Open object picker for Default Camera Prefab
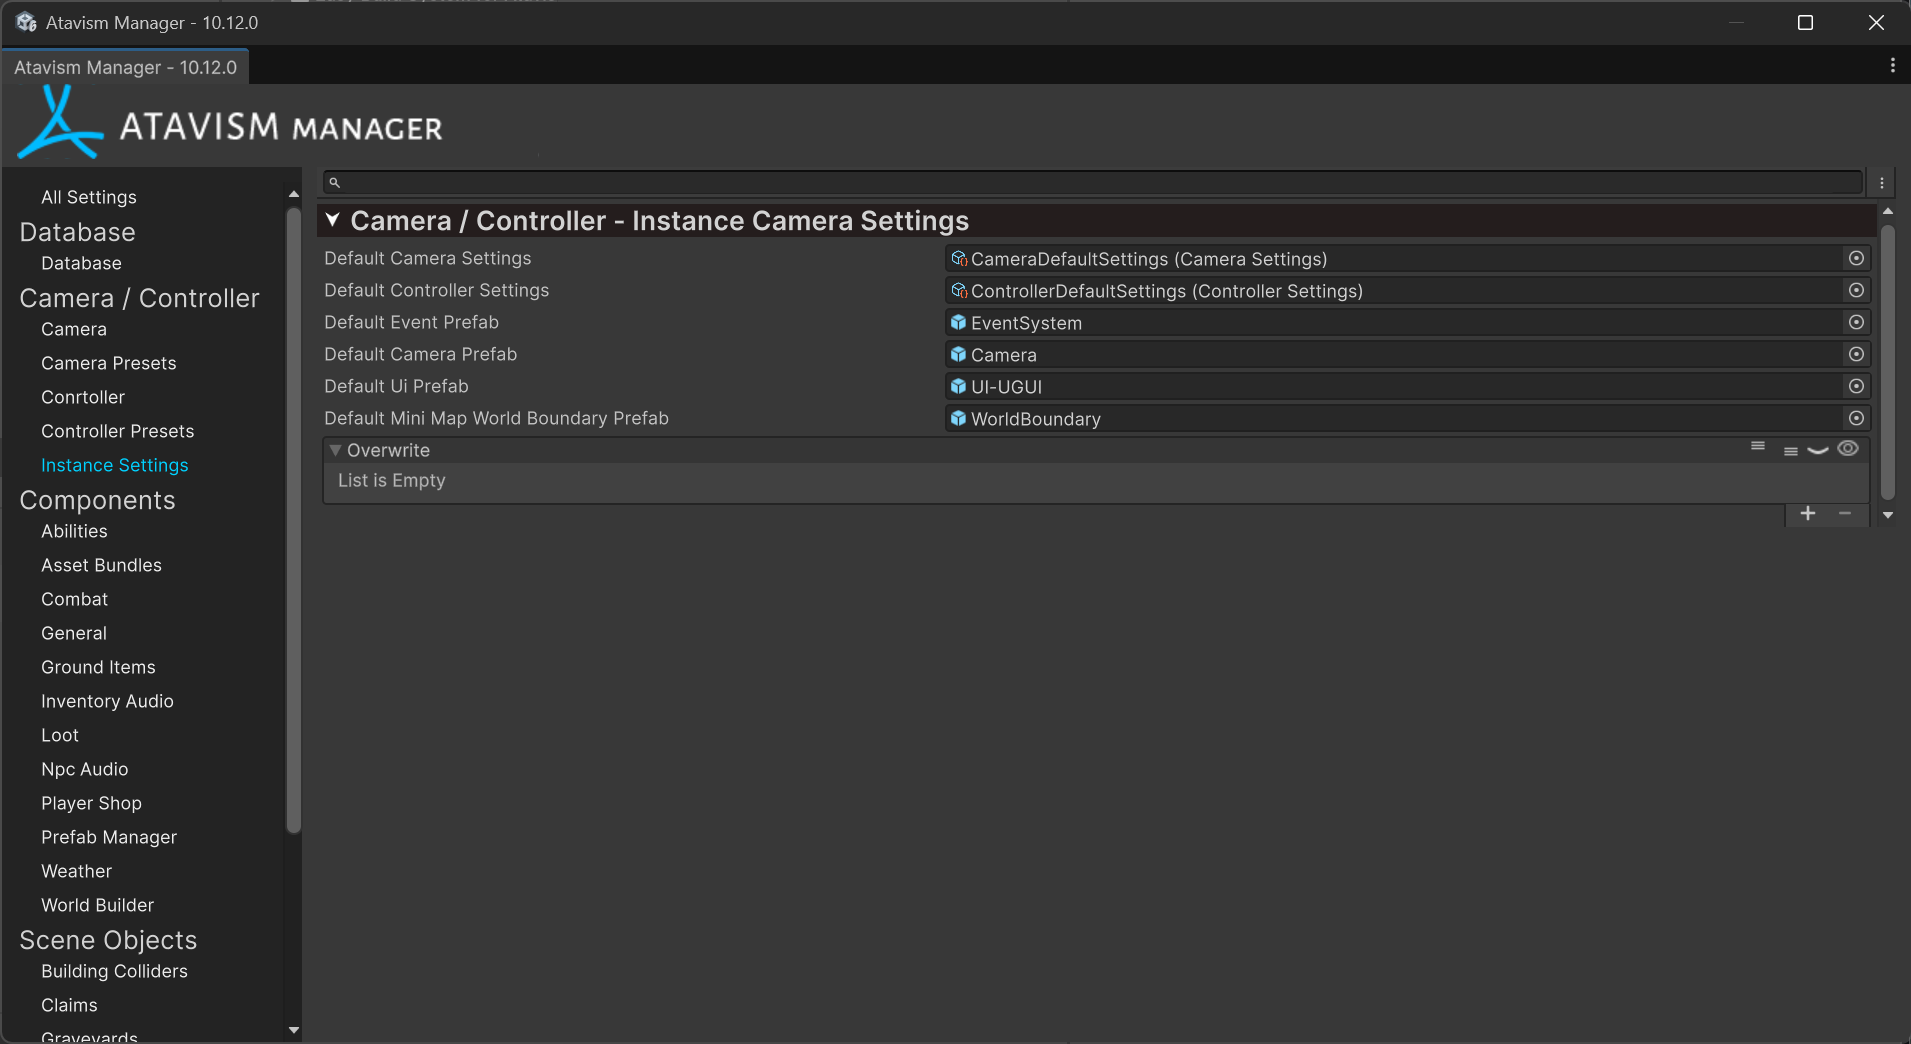The width and height of the screenshot is (1911, 1044). [1856, 354]
